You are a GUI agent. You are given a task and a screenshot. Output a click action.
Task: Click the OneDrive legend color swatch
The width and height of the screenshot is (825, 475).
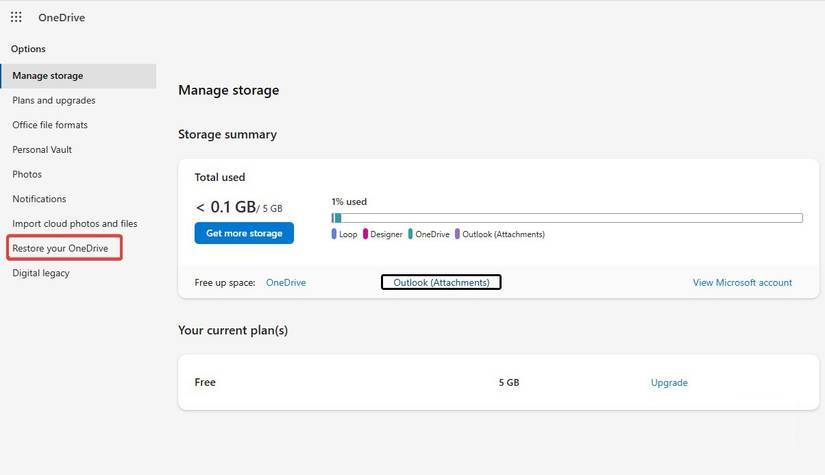[410, 234]
